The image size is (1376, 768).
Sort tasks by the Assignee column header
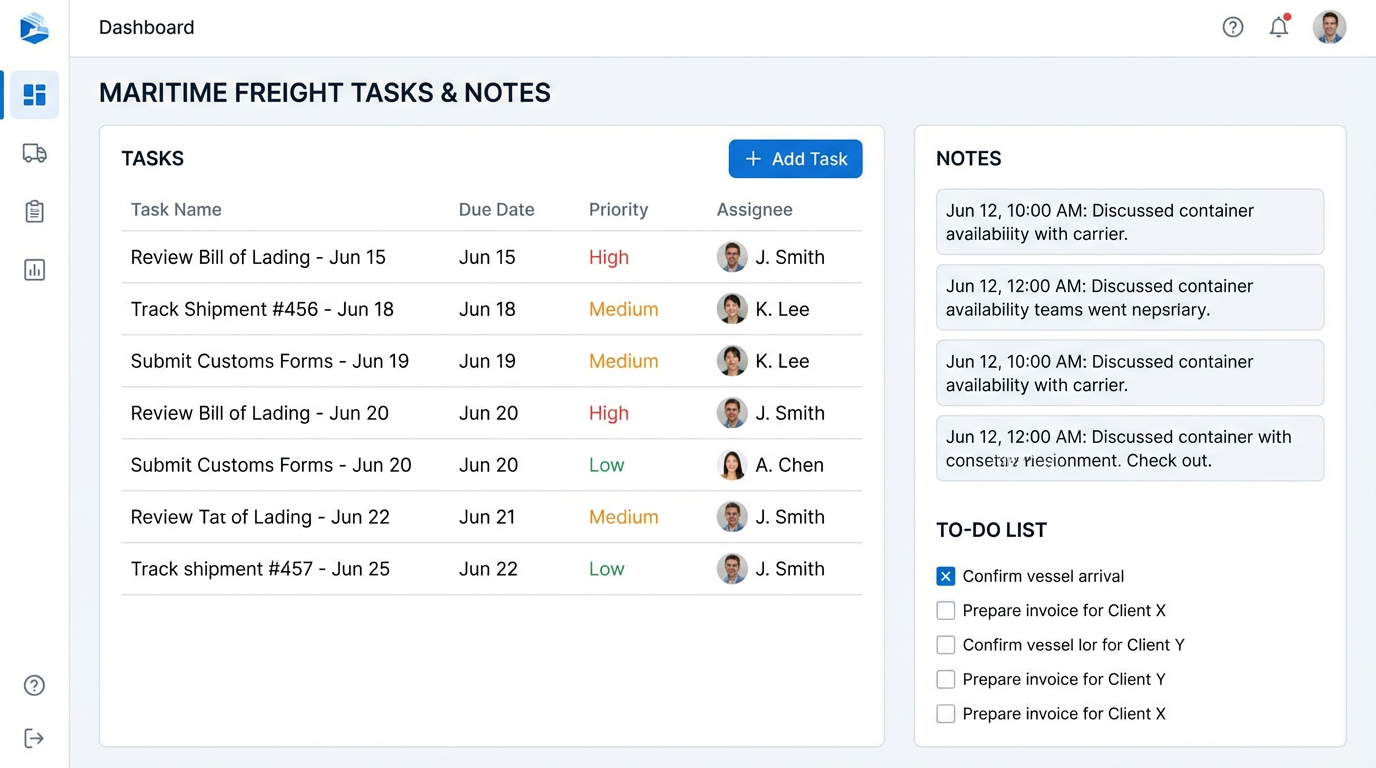754,210
